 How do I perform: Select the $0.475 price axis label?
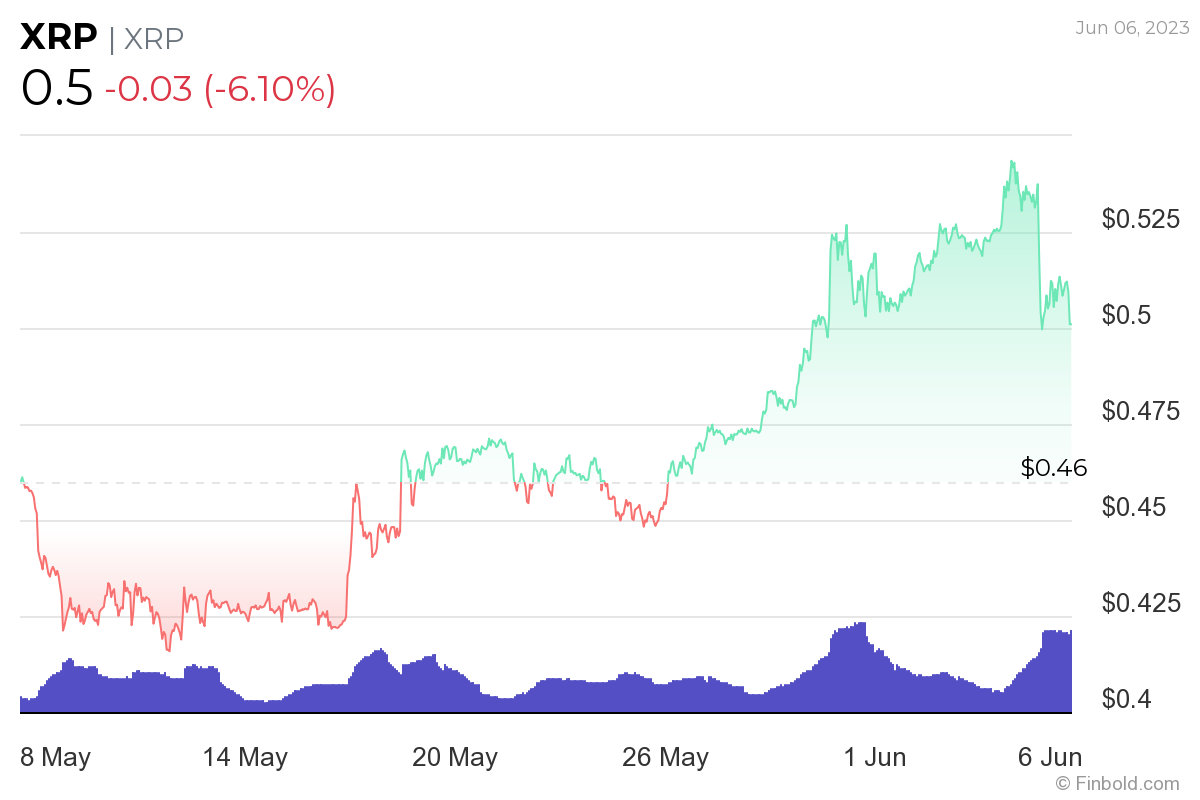coord(1140,411)
